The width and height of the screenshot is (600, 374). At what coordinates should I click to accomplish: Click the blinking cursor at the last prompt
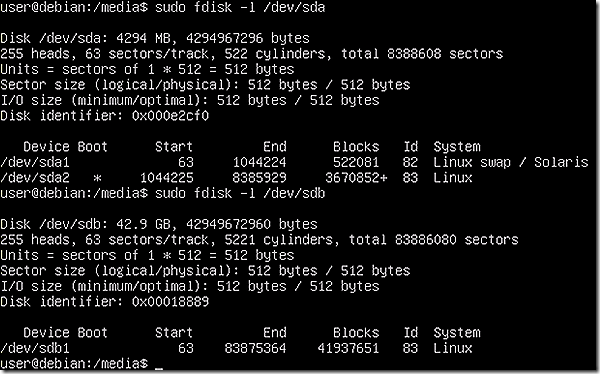tap(159, 369)
